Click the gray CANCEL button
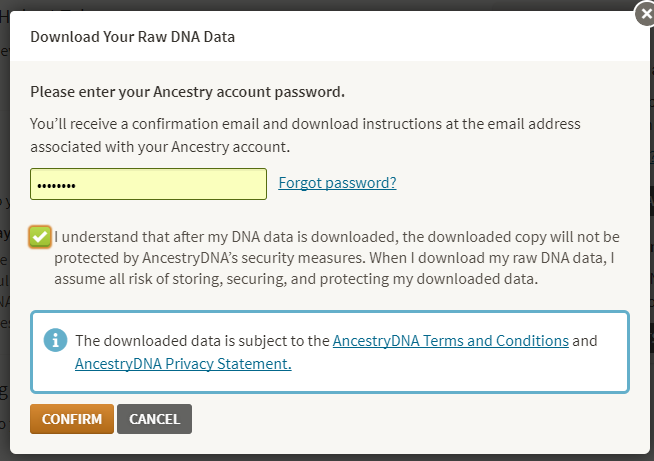Screen dimensions: 654x461 pyautogui.click(x=154, y=419)
